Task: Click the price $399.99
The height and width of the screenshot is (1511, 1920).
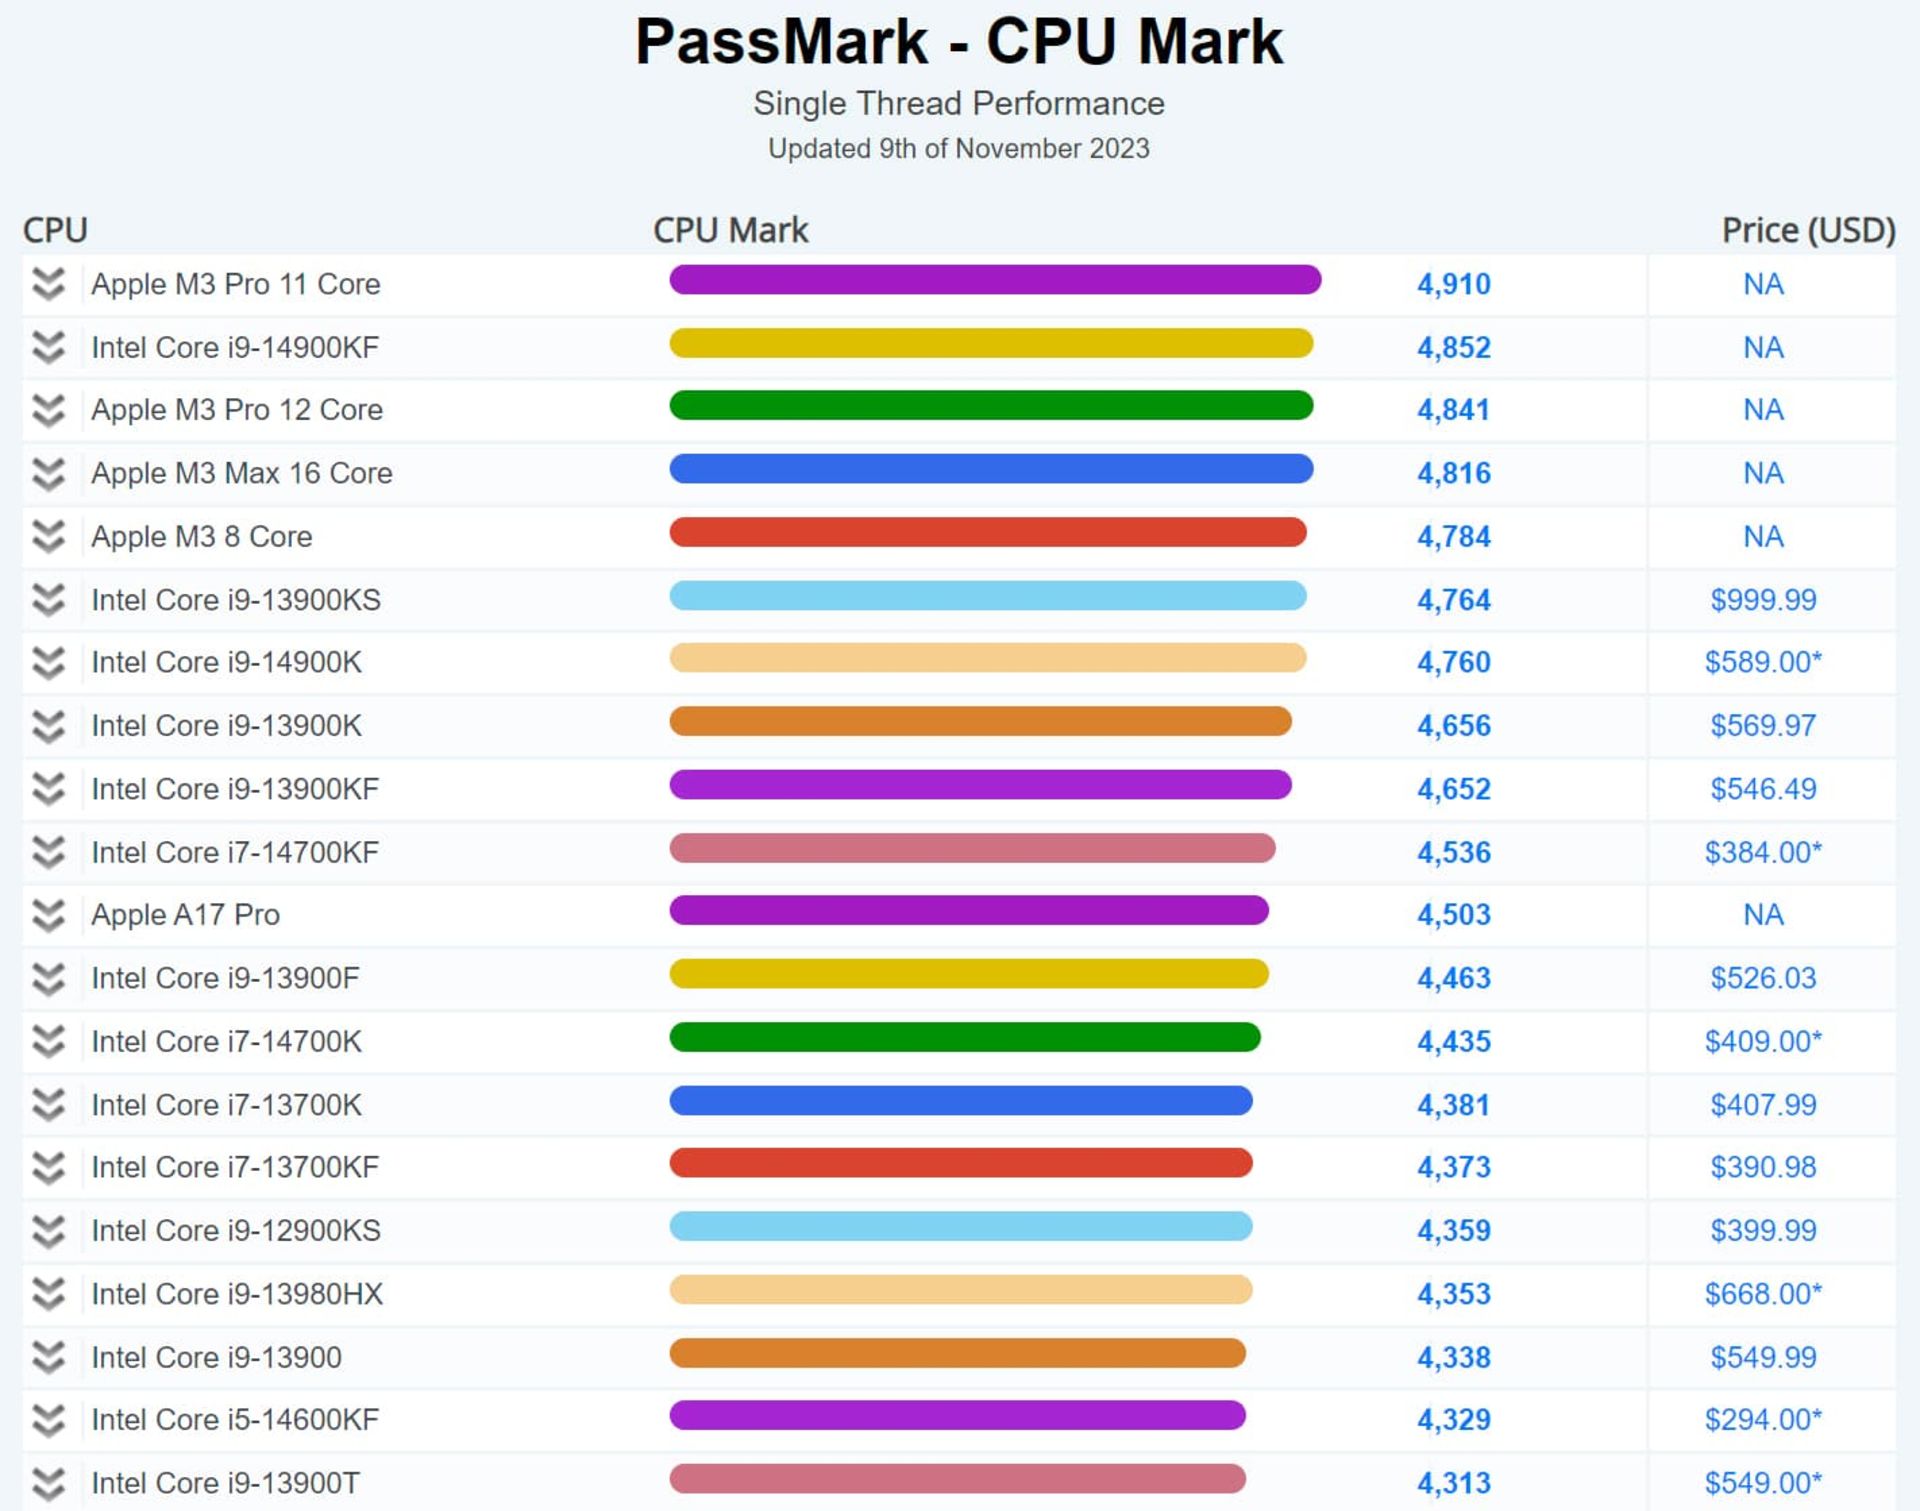Action: click(1763, 1231)
